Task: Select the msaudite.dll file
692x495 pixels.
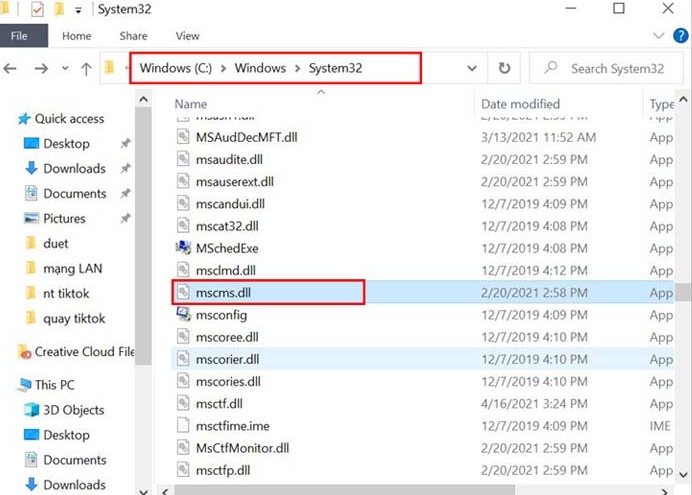Action: (229, 160)
